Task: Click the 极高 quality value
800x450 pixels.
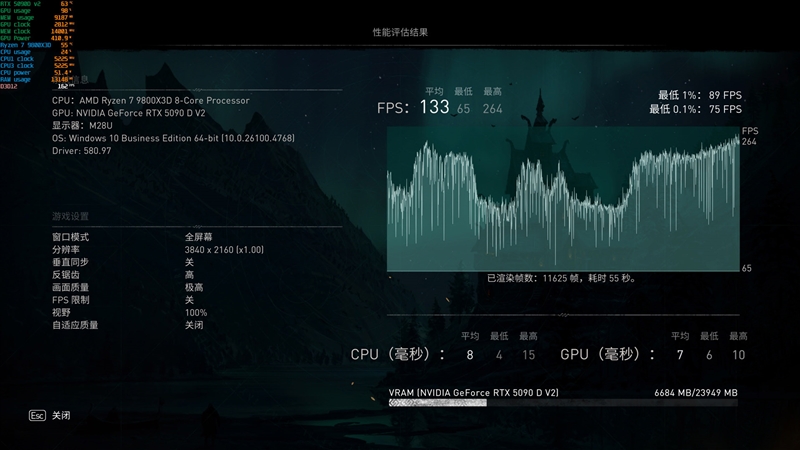Action: (x=194, y=287)
